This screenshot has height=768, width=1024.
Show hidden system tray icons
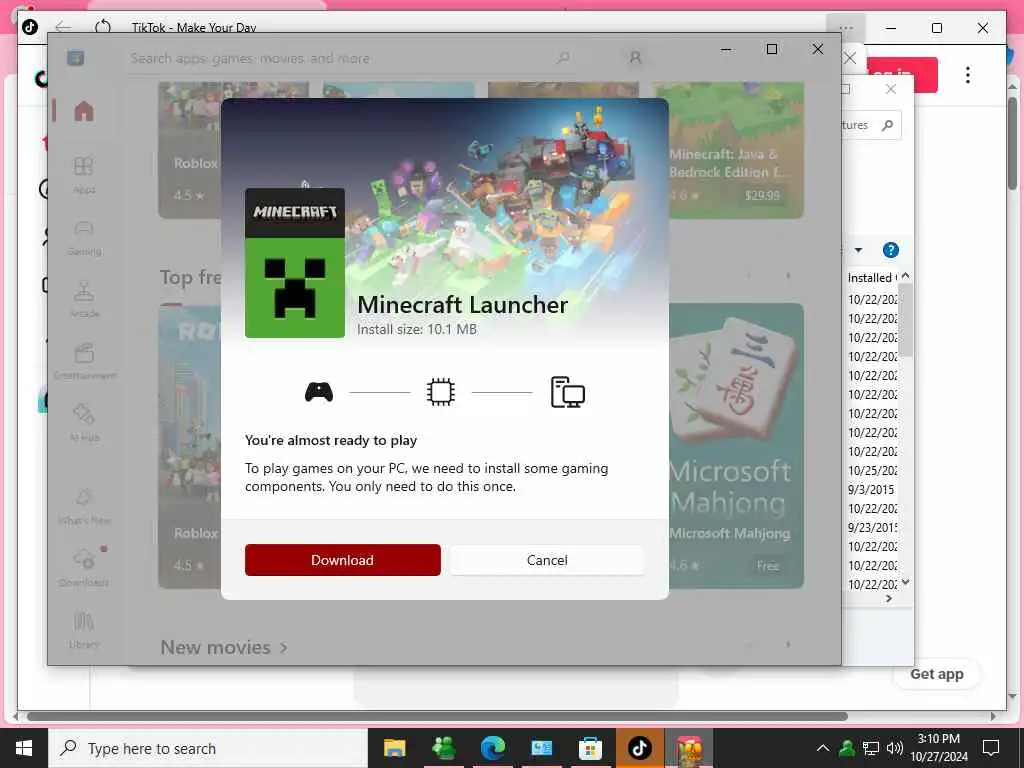coord(823,748)
